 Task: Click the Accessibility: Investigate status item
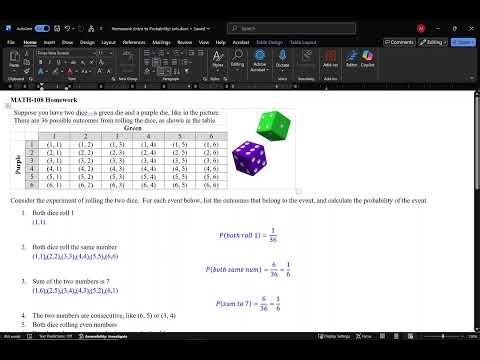point(103,336)
